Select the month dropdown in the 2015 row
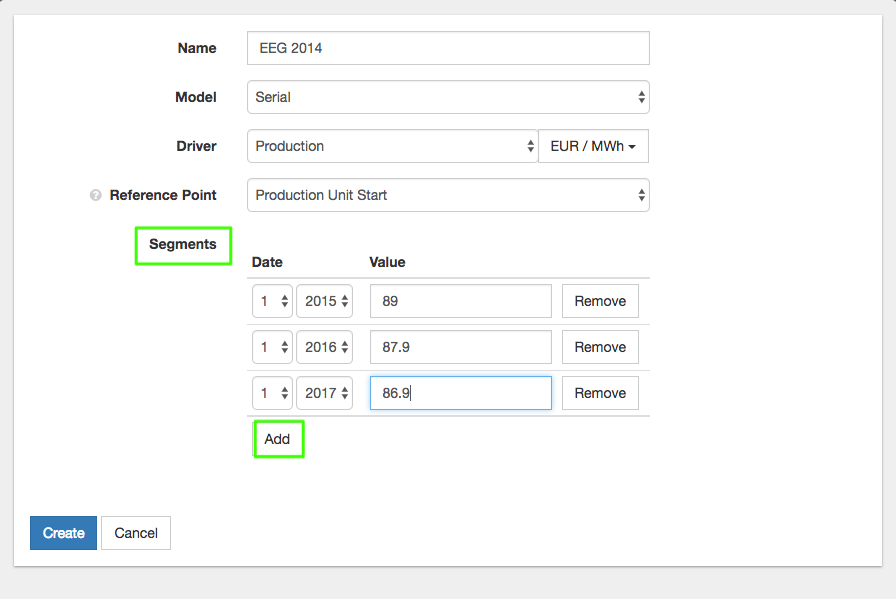896x599 pixels. 272,301
